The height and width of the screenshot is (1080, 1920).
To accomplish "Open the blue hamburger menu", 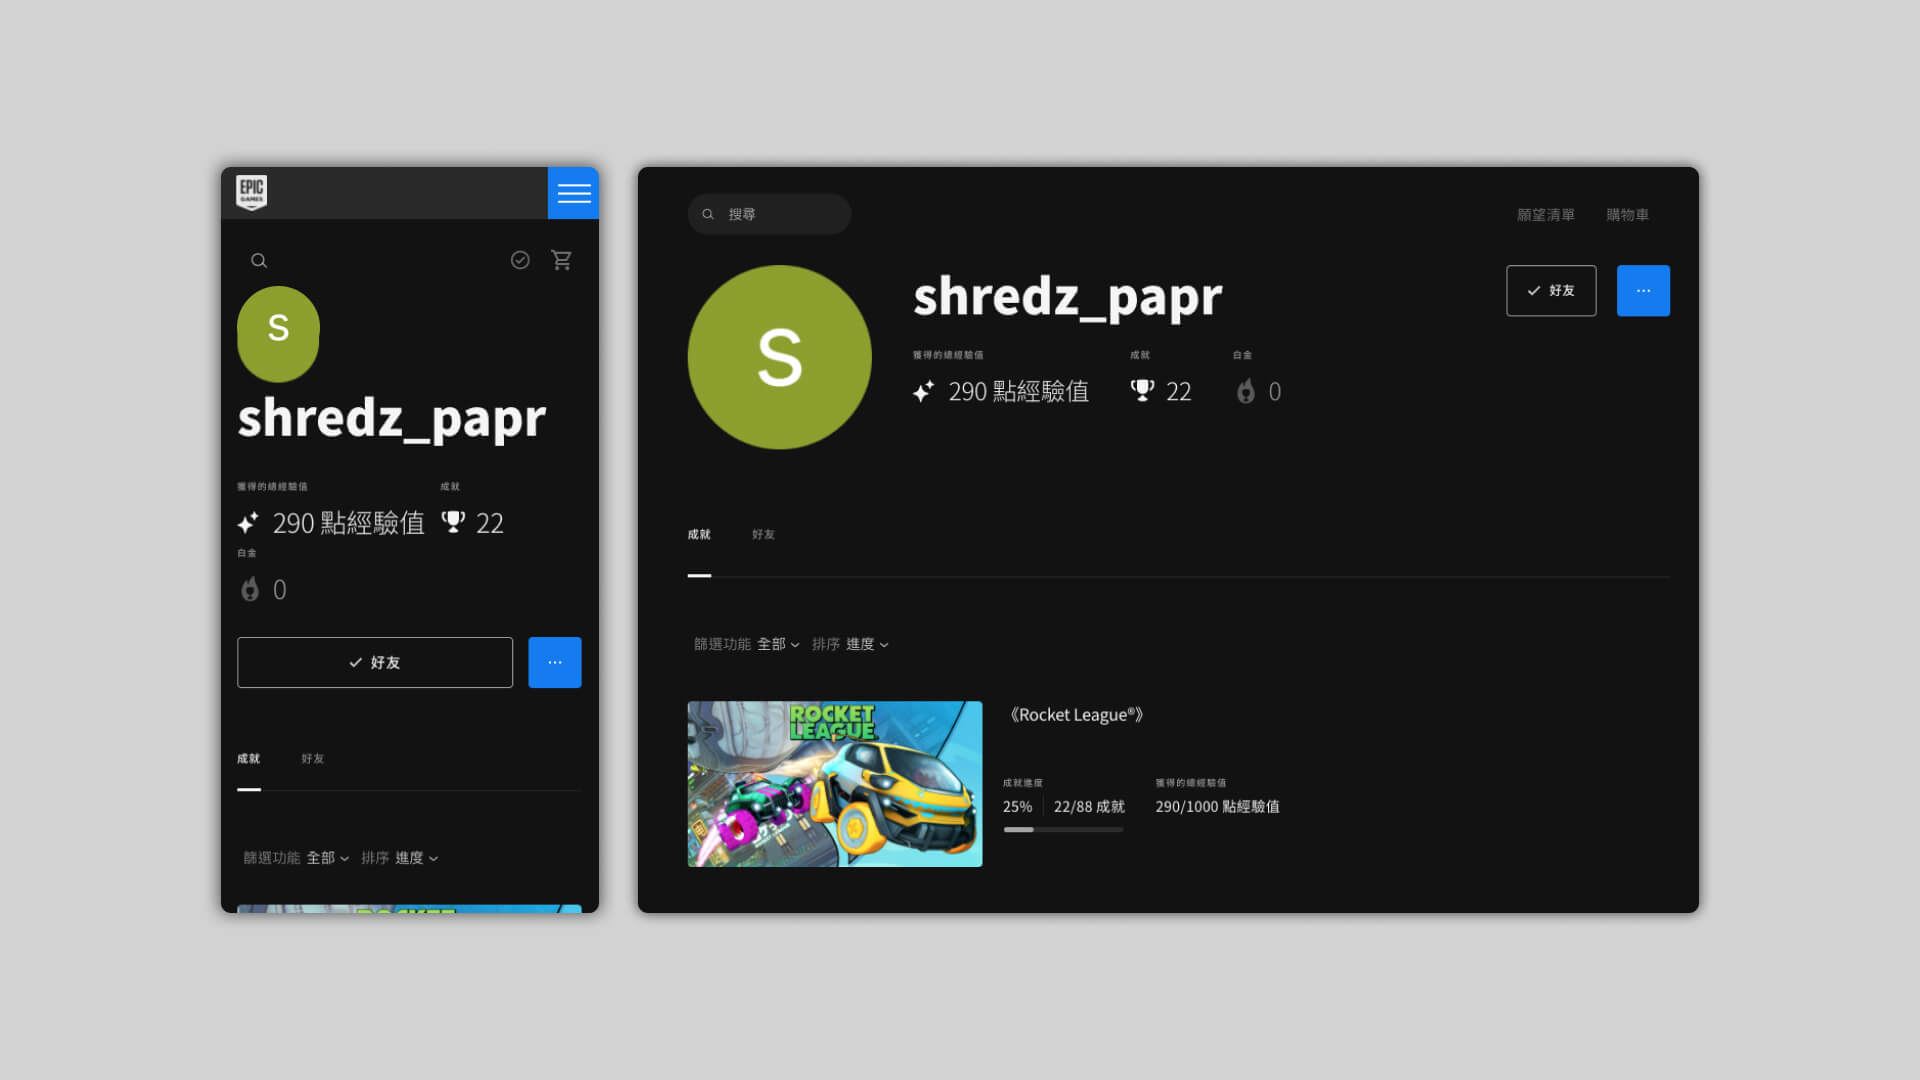I will click(x=573, y=193).
